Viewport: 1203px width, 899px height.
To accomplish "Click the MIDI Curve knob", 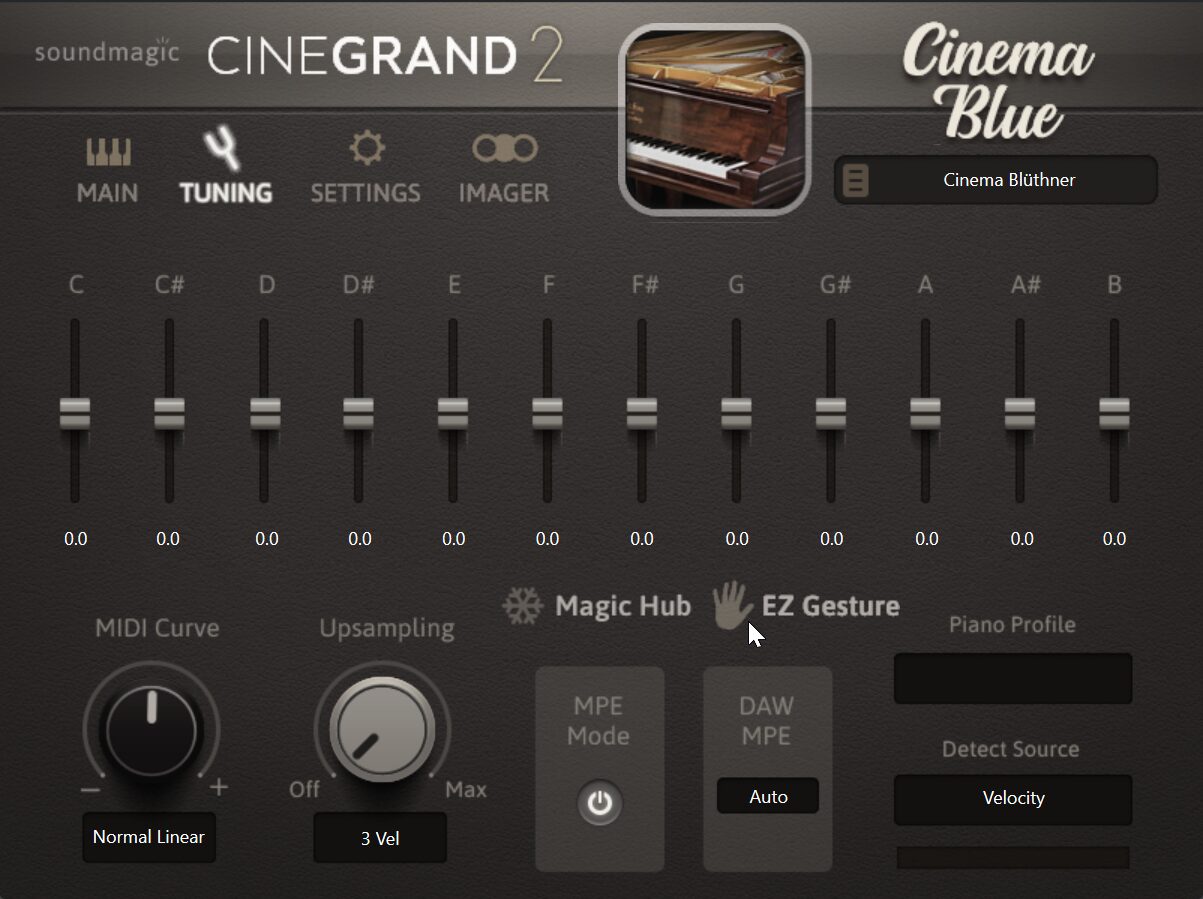I will pyautogui.click(x=151, y=729).
